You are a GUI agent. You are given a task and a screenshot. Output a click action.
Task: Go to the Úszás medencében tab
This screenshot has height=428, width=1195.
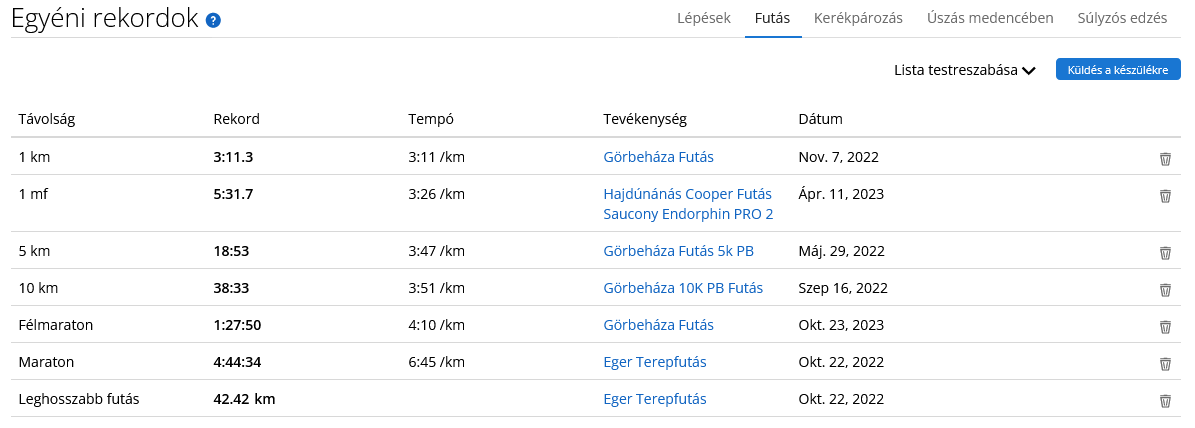[x=990, y=18]
